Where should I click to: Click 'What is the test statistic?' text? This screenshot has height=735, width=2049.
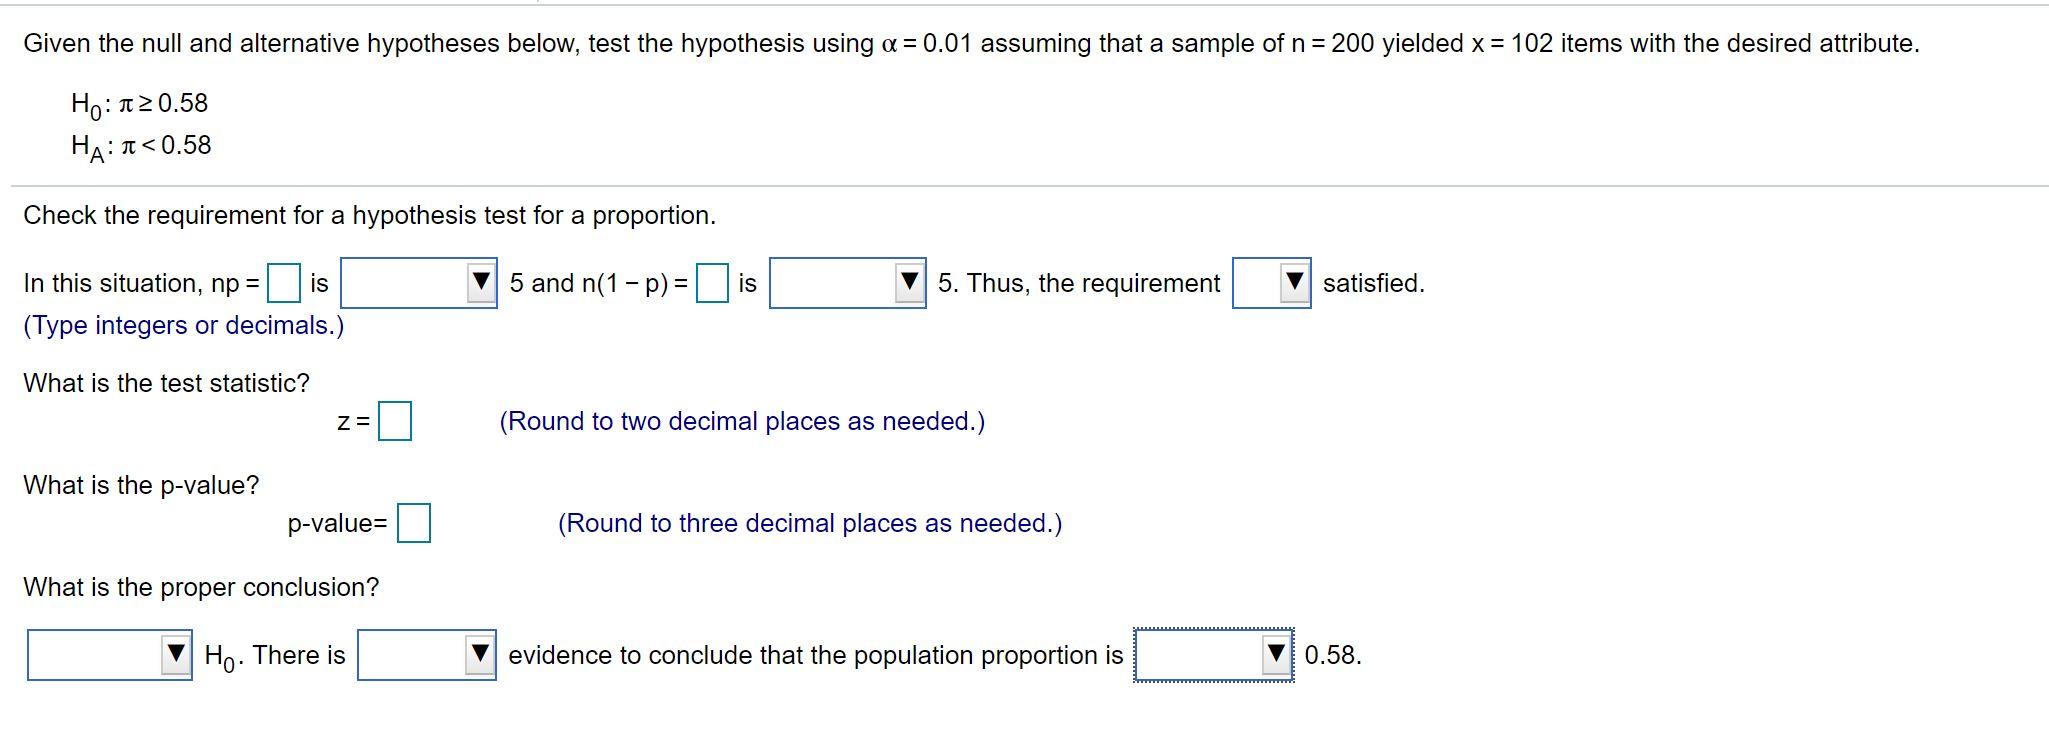tap(166, 384)
